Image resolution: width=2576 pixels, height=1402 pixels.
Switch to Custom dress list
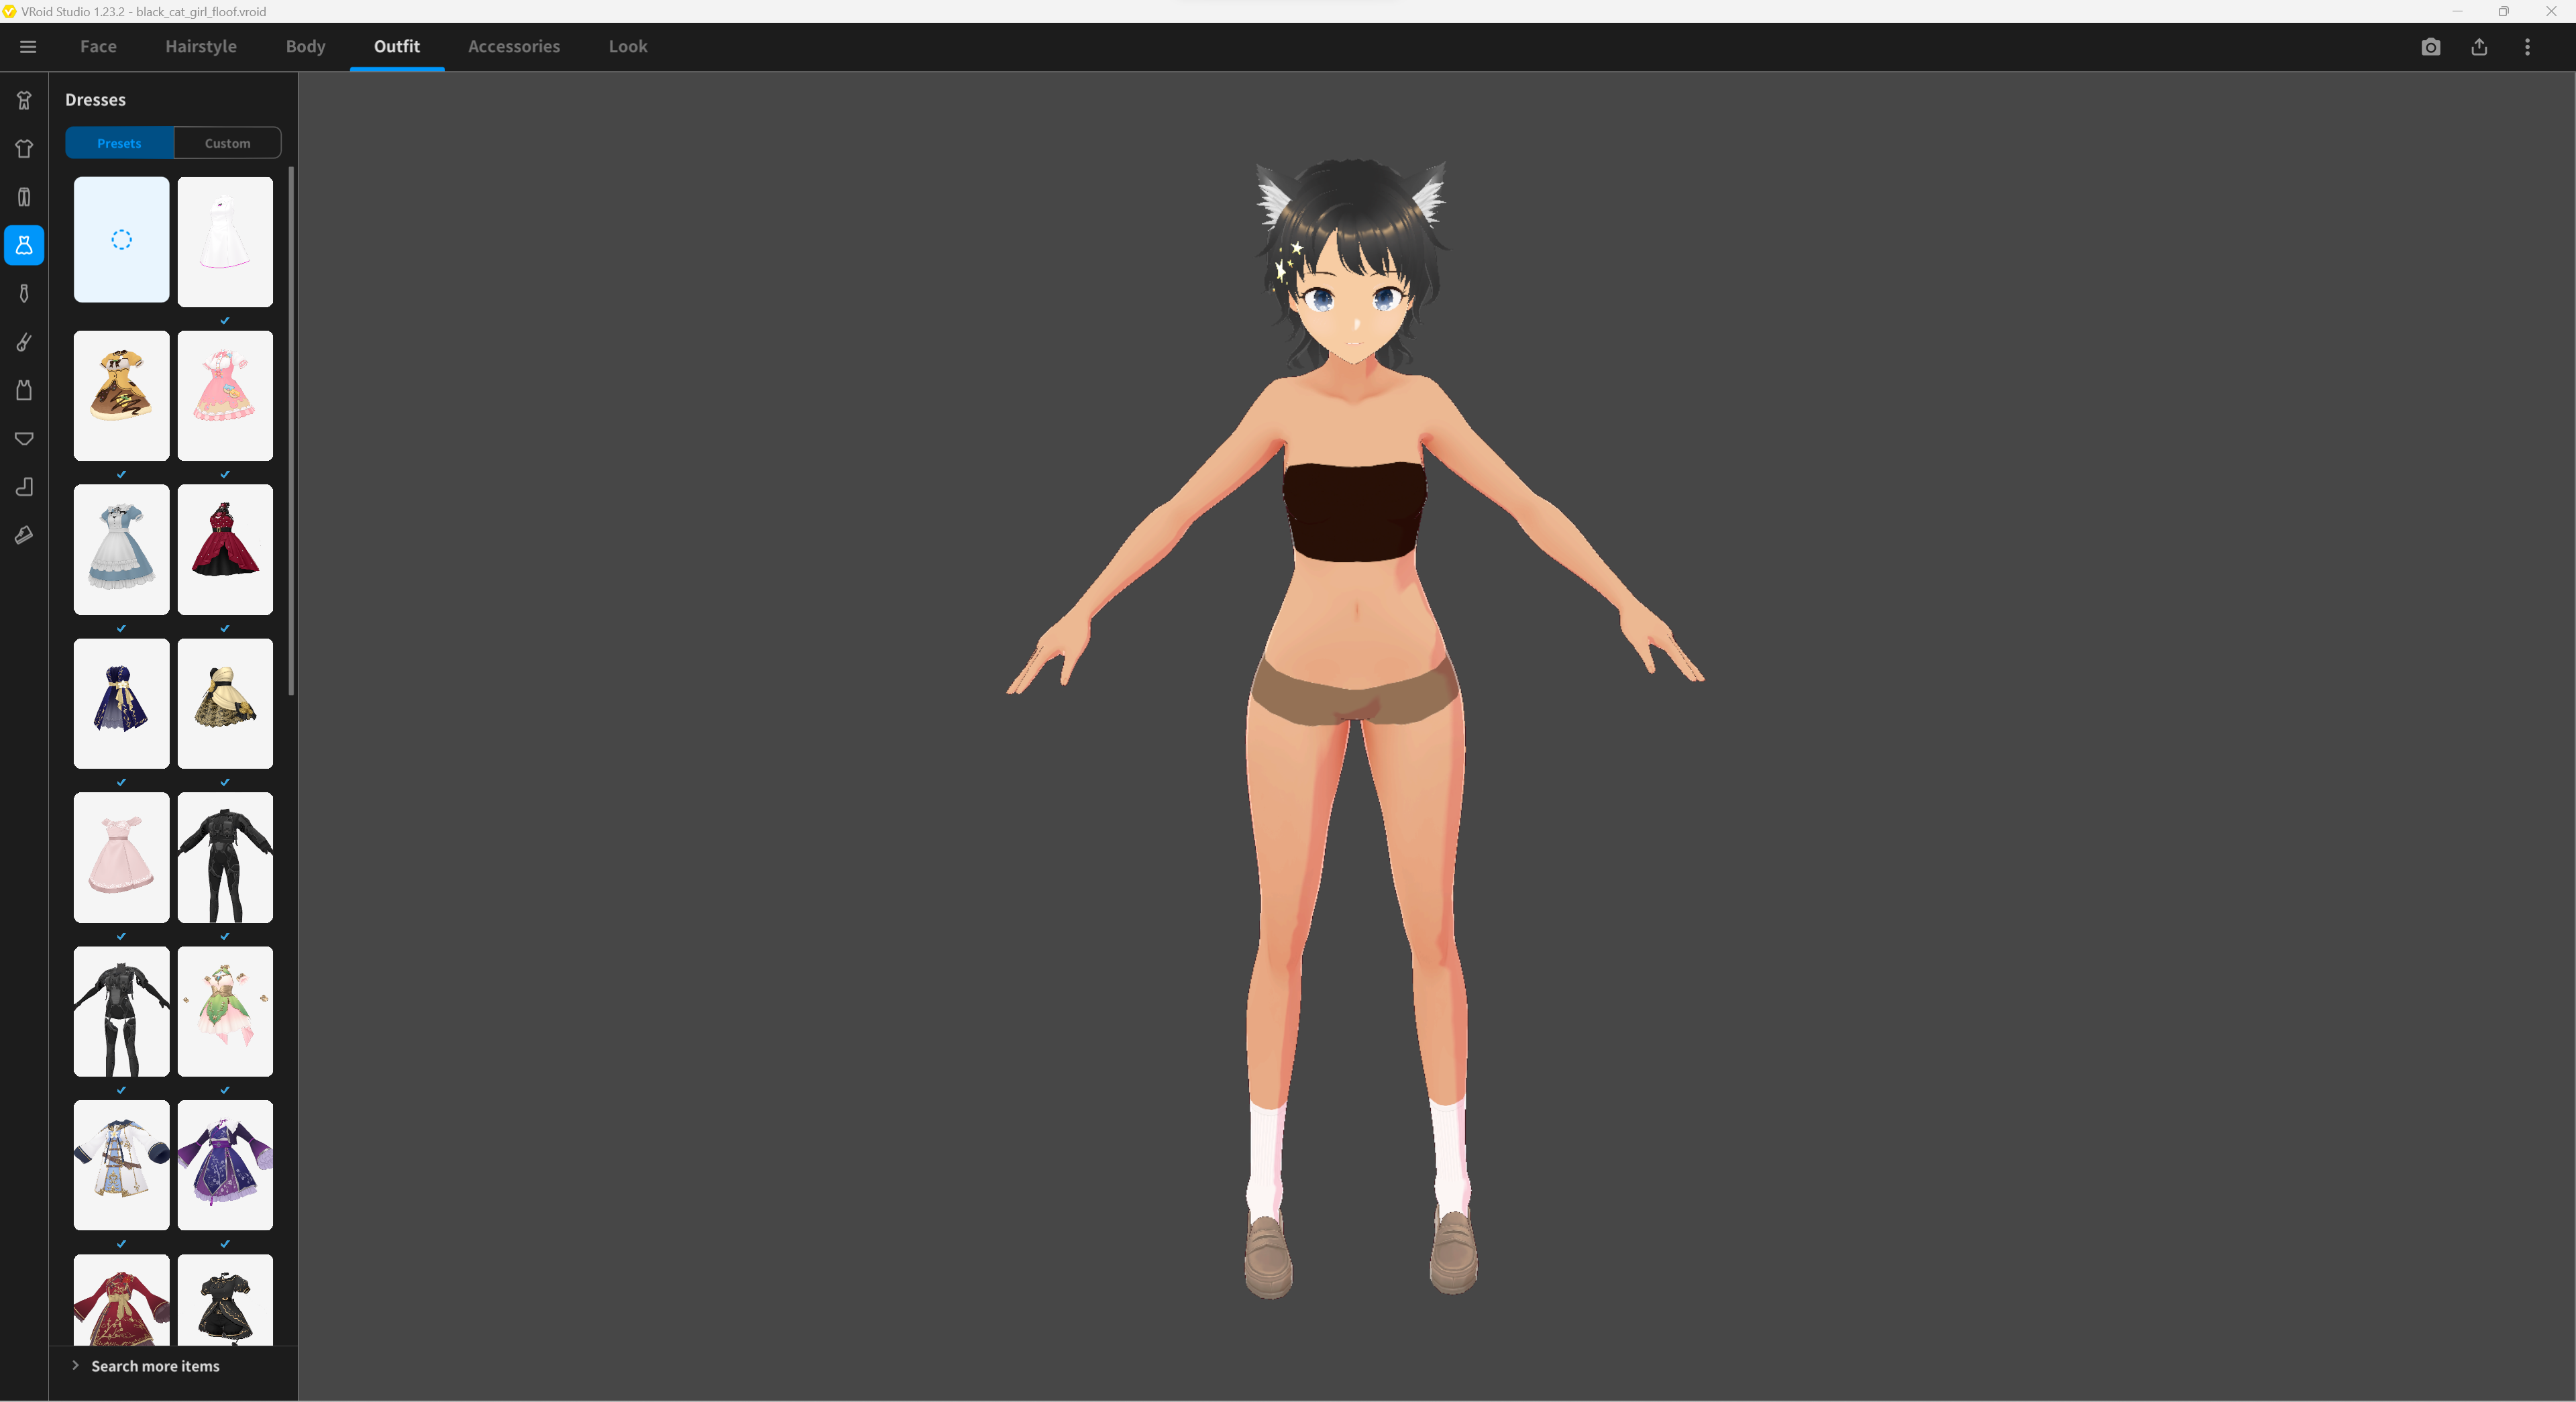(x=227, y=143)
